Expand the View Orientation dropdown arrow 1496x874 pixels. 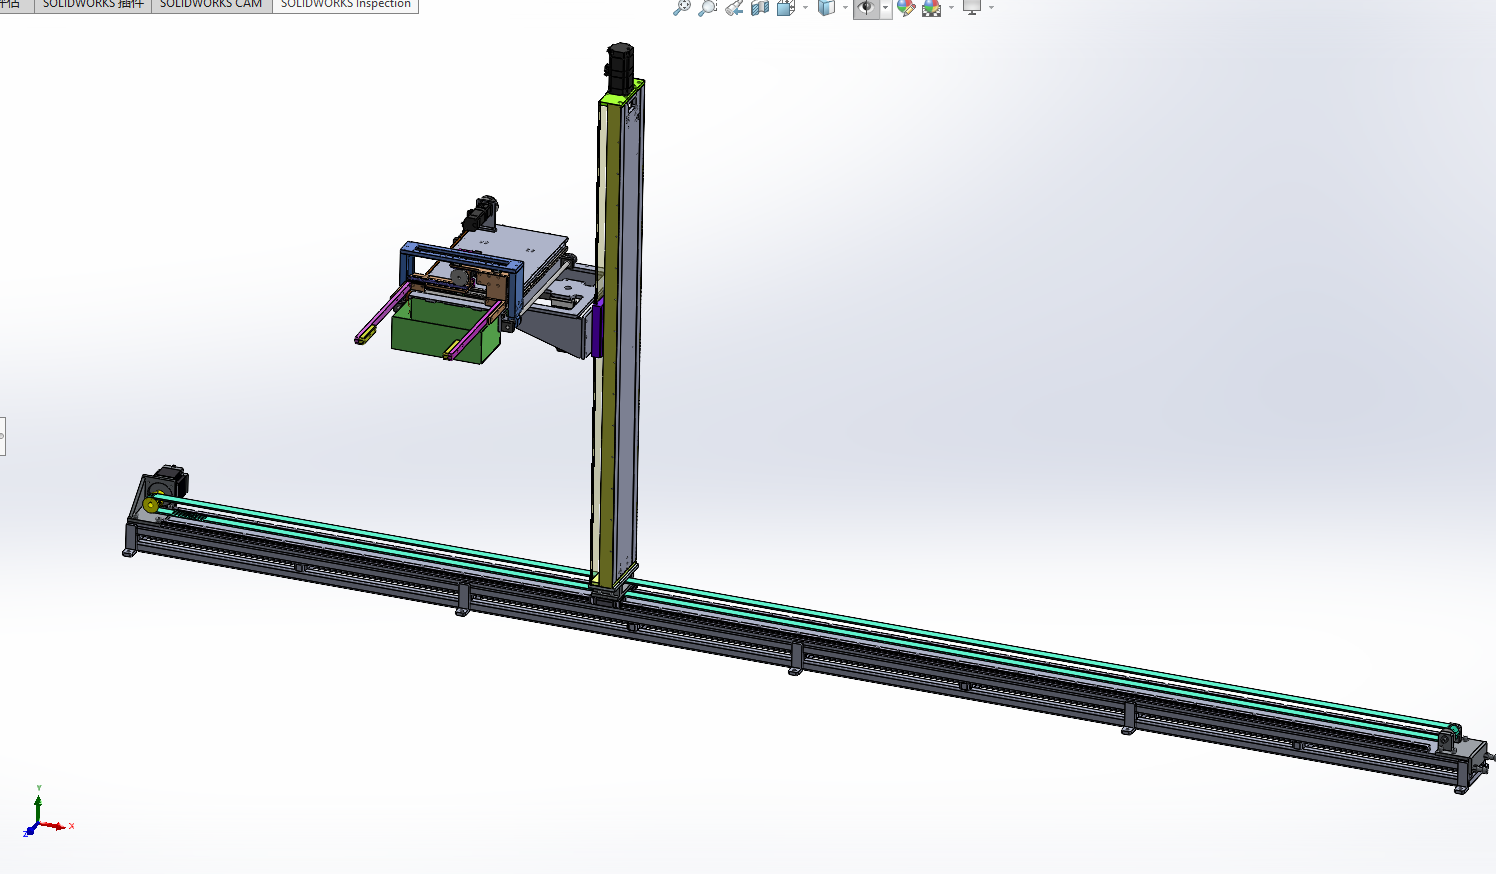tap(805, 8)
